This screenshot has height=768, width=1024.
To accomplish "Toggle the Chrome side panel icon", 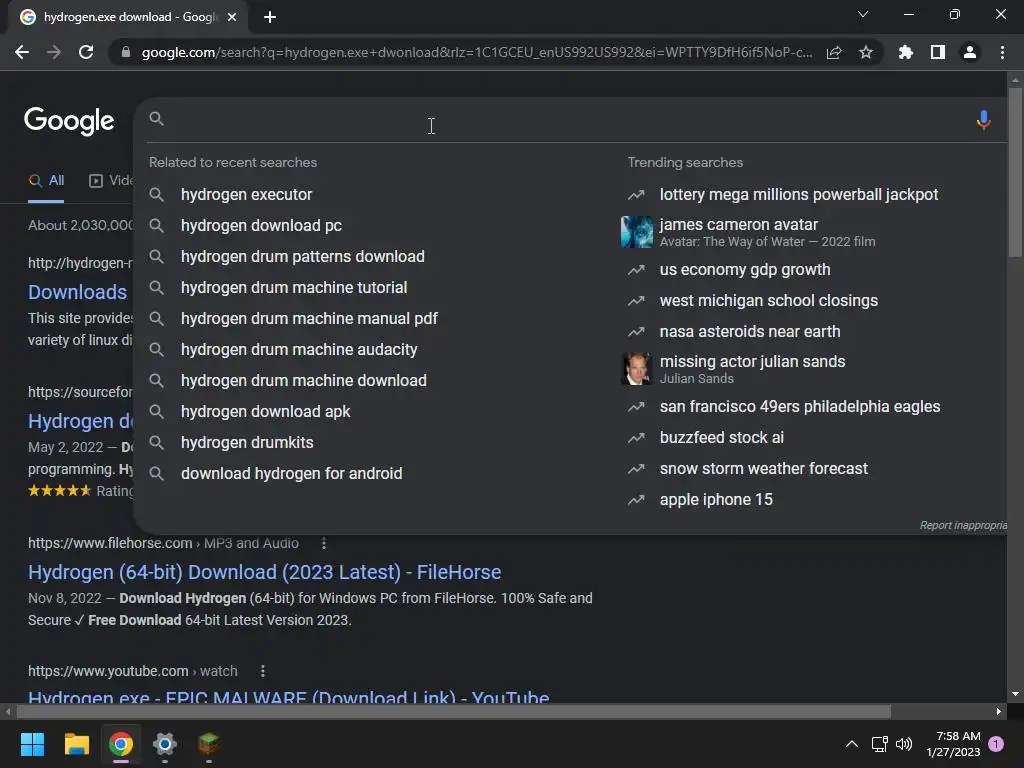I will 938,52.
